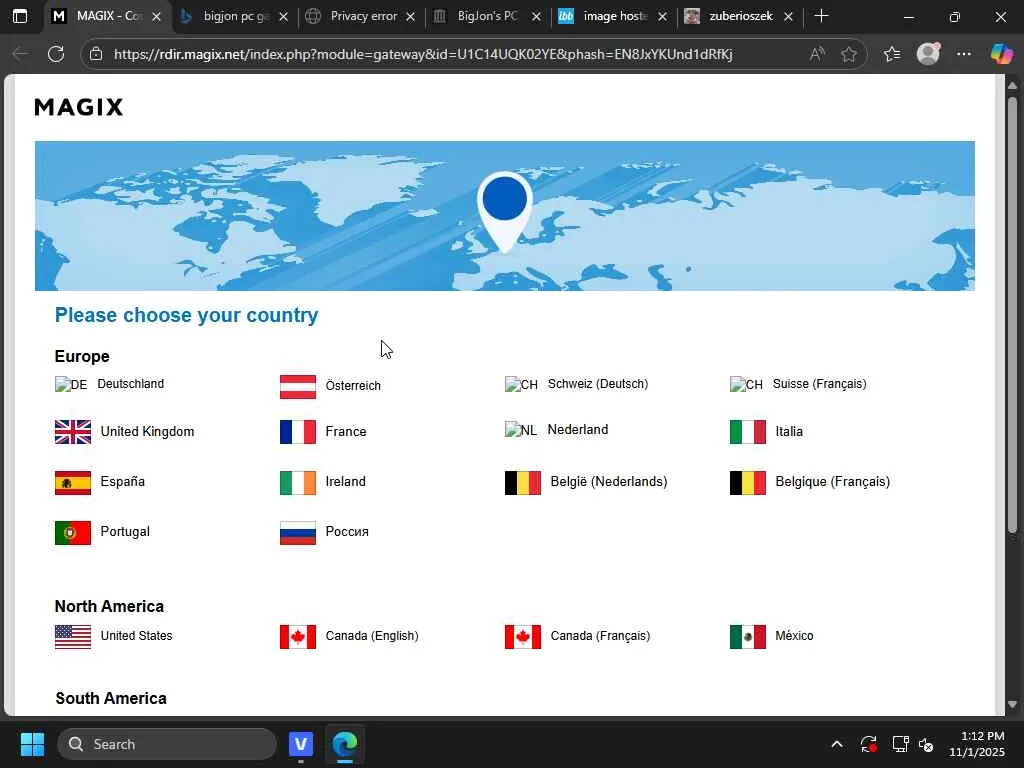Open the Favorites list icon
1024x768 pixels.
click(891, 54)
